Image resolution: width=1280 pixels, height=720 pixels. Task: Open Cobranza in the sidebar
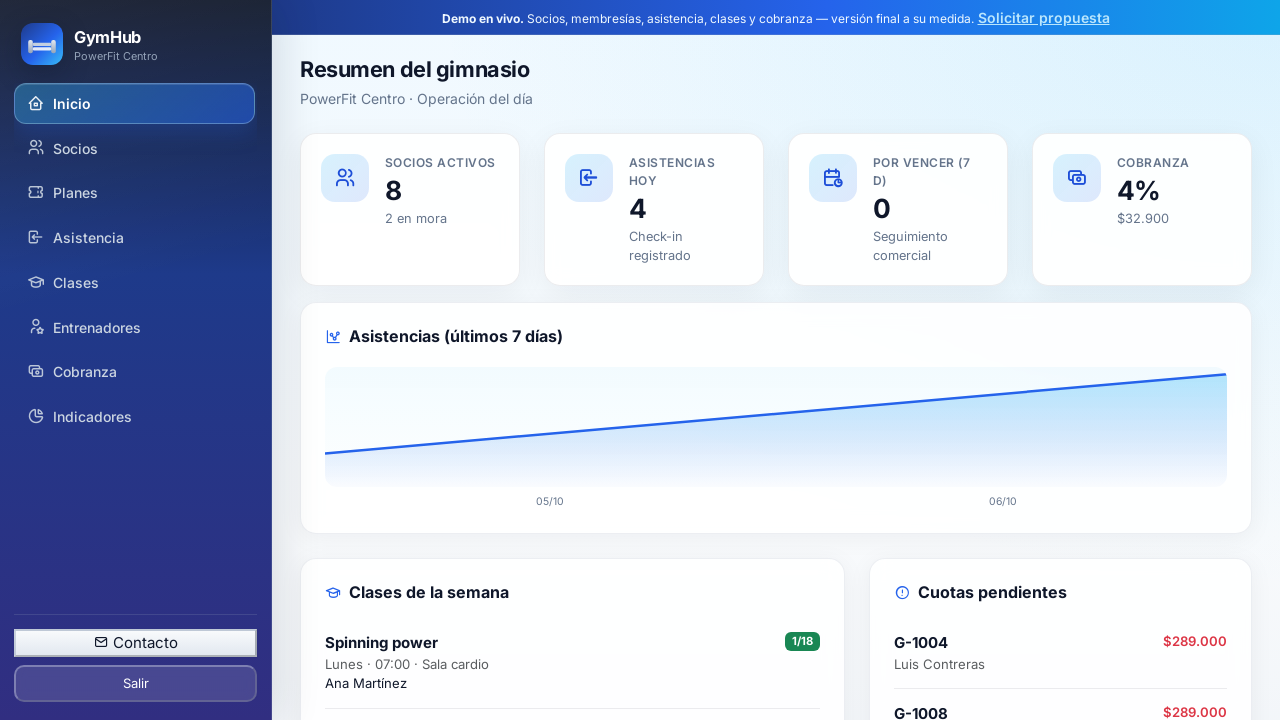tap(135, 372)
